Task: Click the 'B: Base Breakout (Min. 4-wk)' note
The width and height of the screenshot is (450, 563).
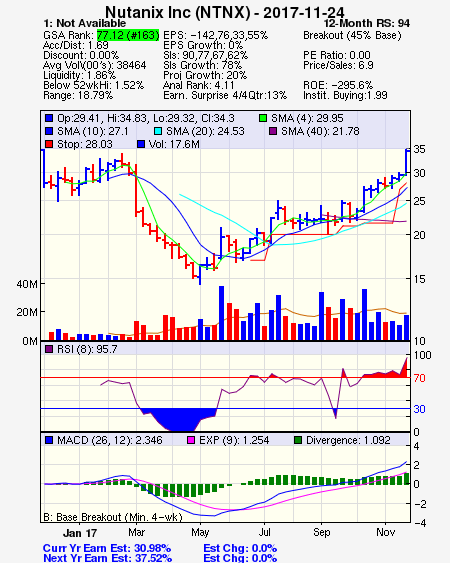Action: [x=113, y=517]
